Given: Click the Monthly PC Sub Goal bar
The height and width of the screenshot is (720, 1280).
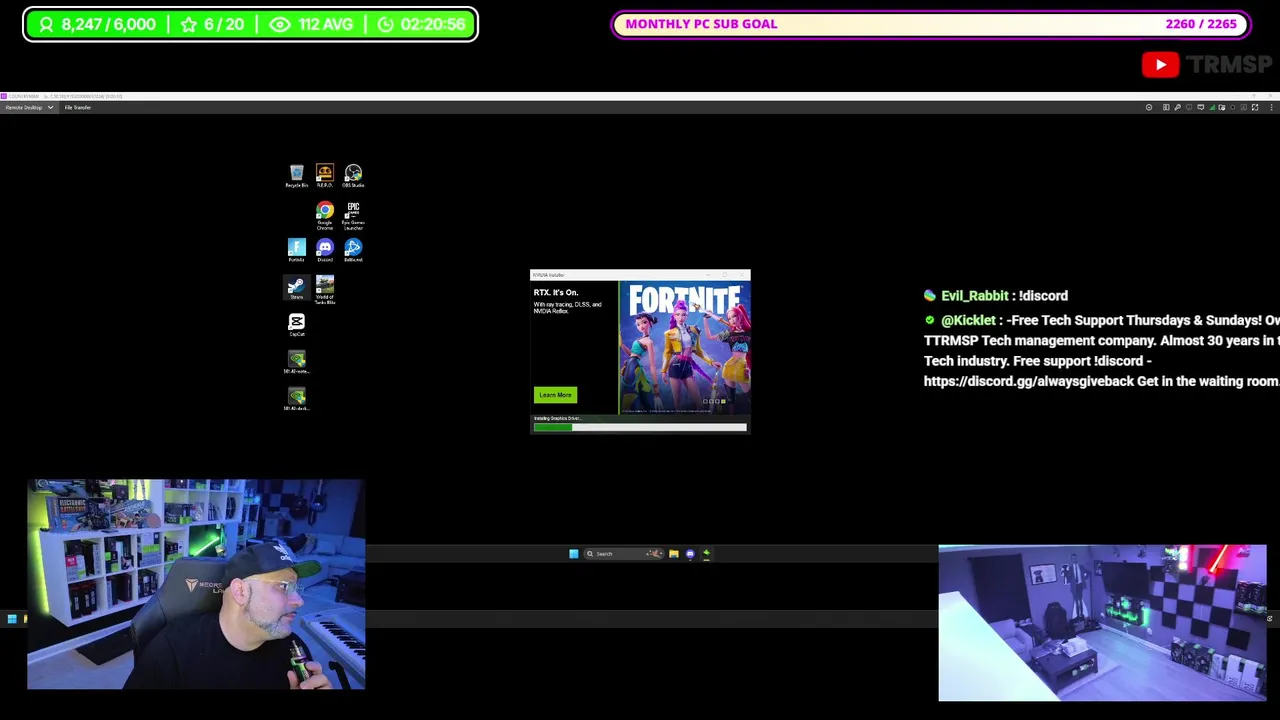Looking at the screenshot, I should tap(930, 24).
